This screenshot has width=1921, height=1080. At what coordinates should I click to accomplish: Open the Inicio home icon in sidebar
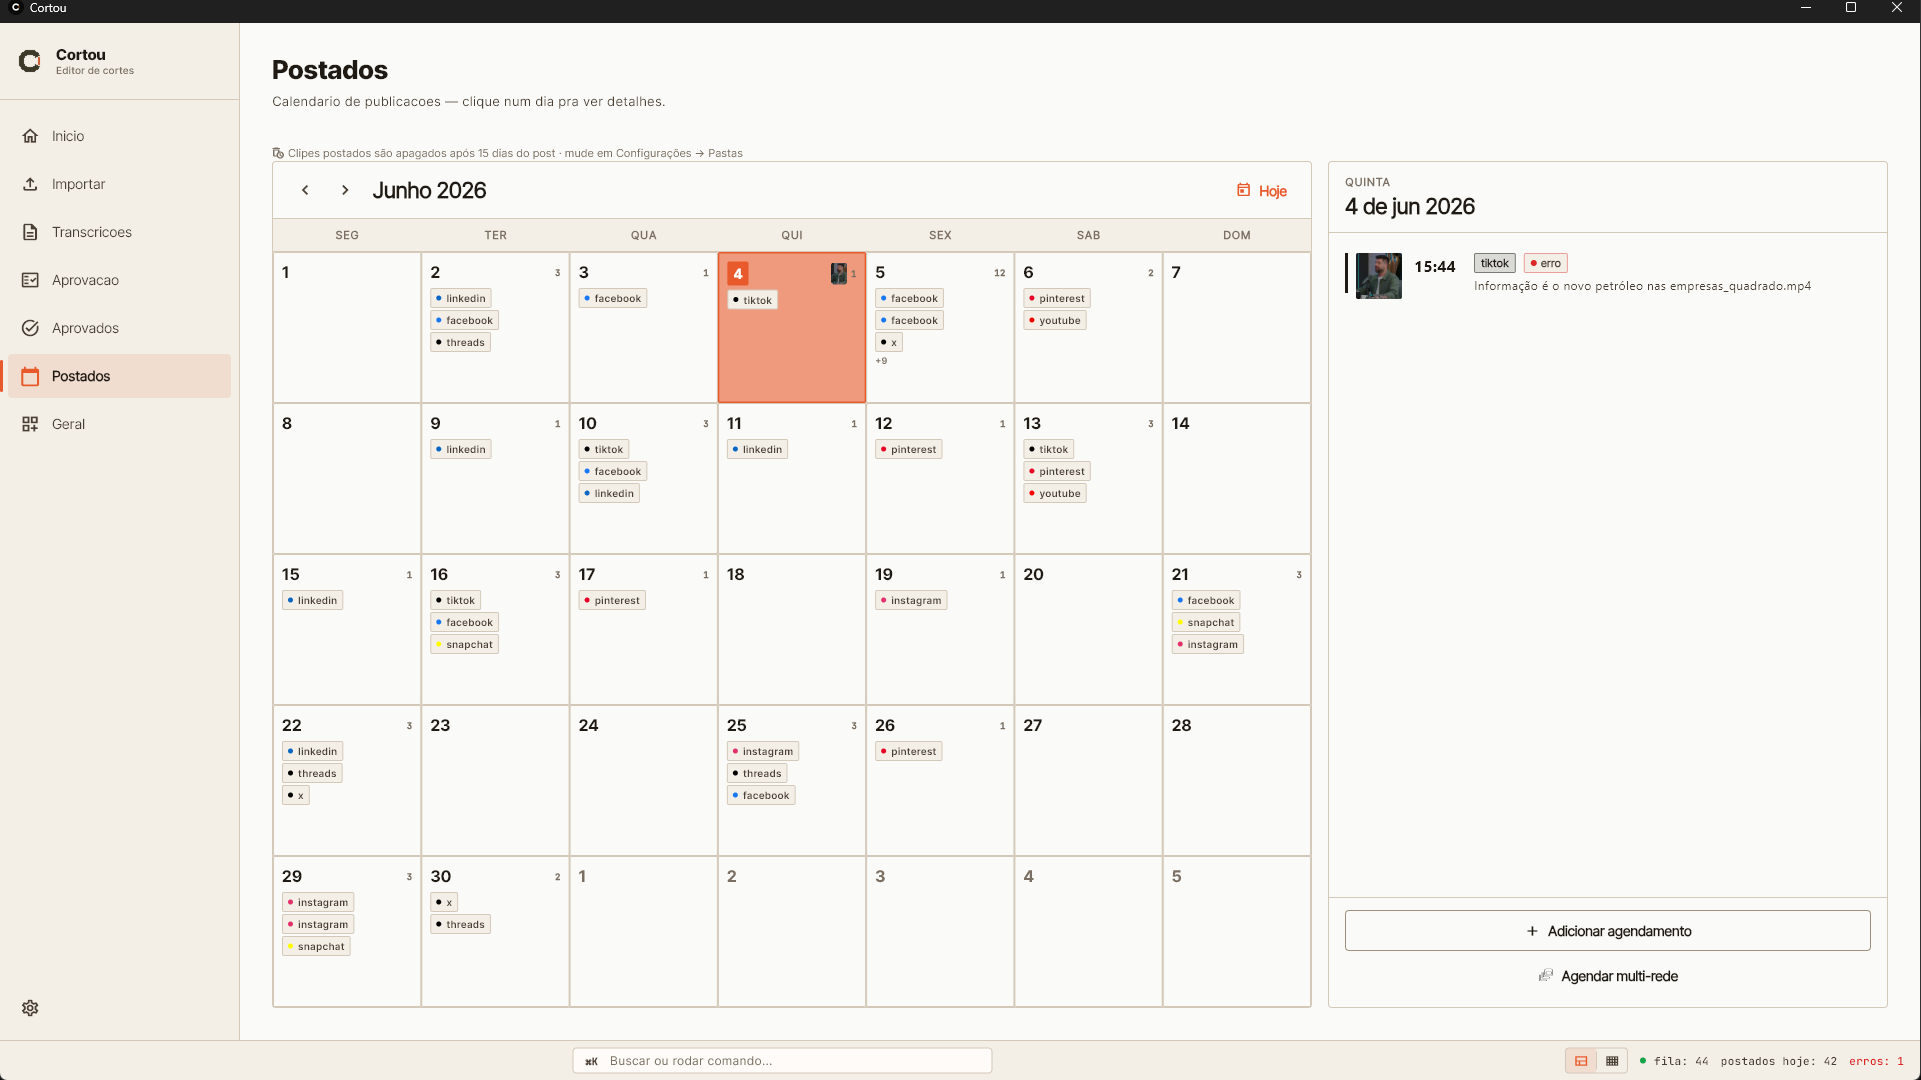pos(30,136)
